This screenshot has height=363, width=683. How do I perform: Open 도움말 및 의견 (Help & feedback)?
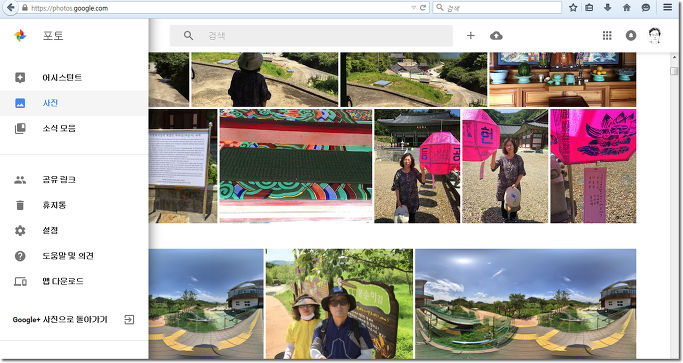(x=74, y=256)
